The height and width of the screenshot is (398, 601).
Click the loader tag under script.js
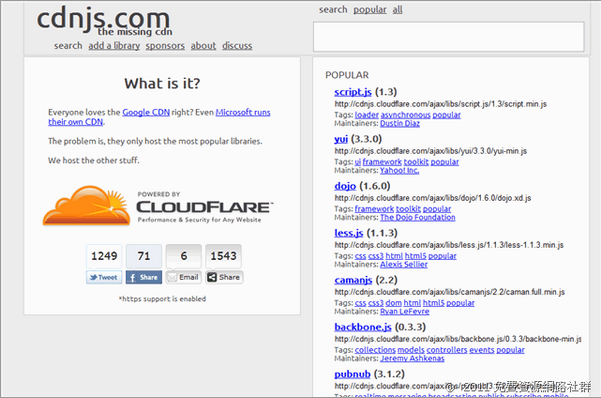pos(366,115)
